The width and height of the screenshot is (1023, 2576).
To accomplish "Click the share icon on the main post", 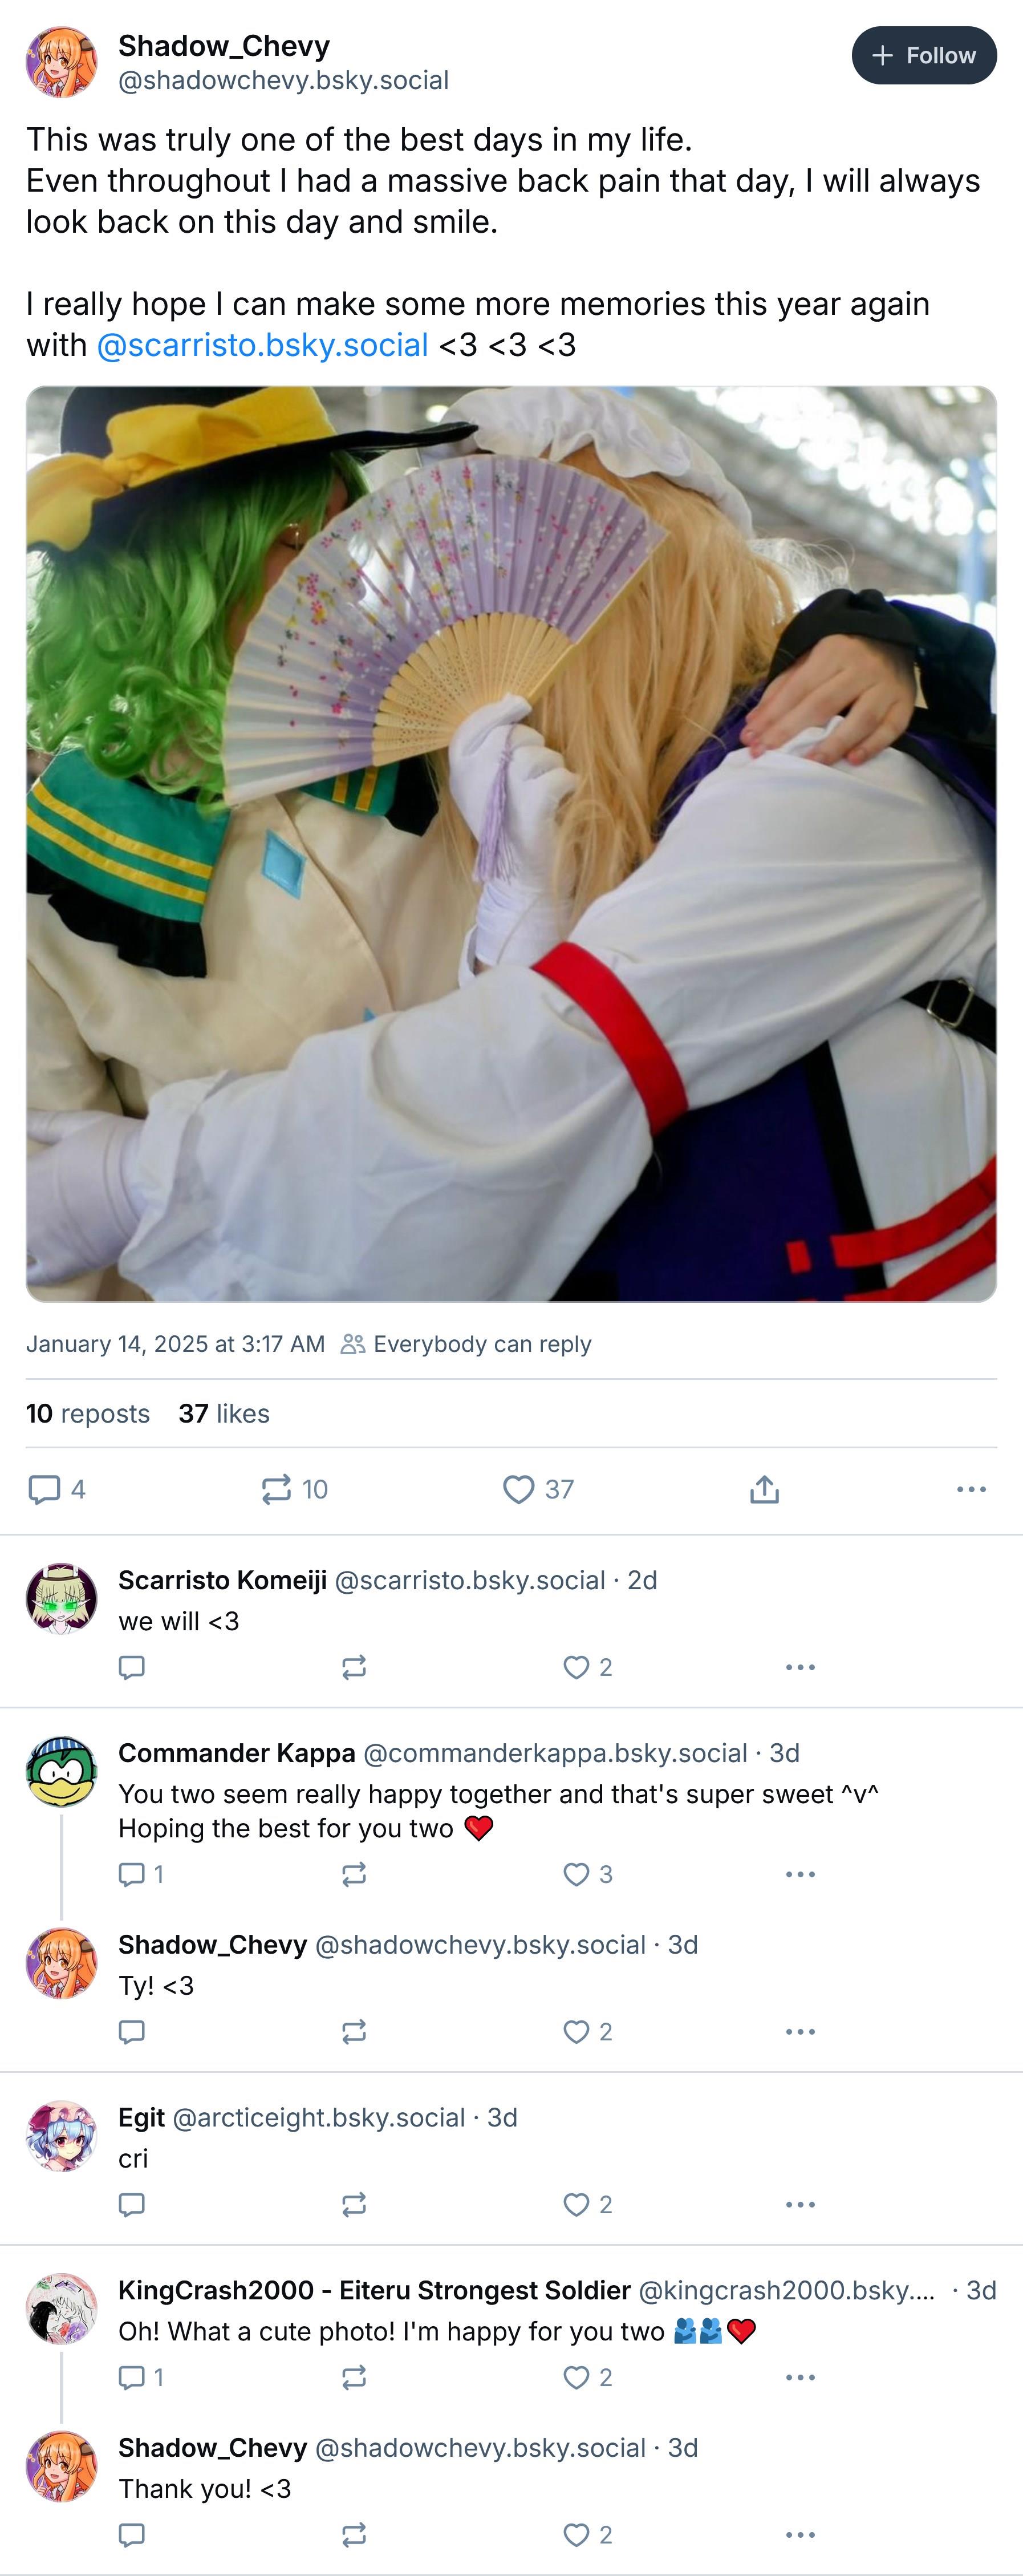I will 764,1489.
